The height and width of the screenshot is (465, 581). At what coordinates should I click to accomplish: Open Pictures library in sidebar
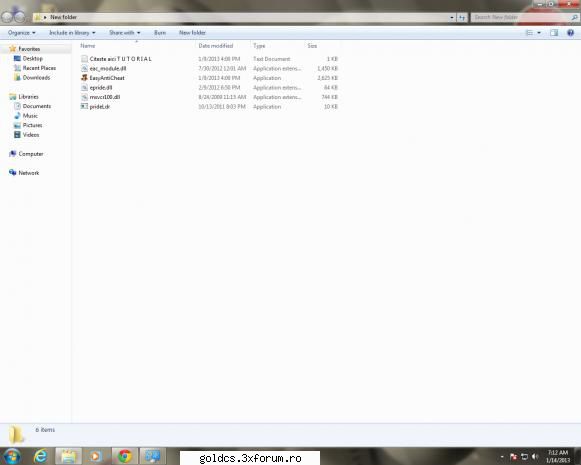coord(32,125)
